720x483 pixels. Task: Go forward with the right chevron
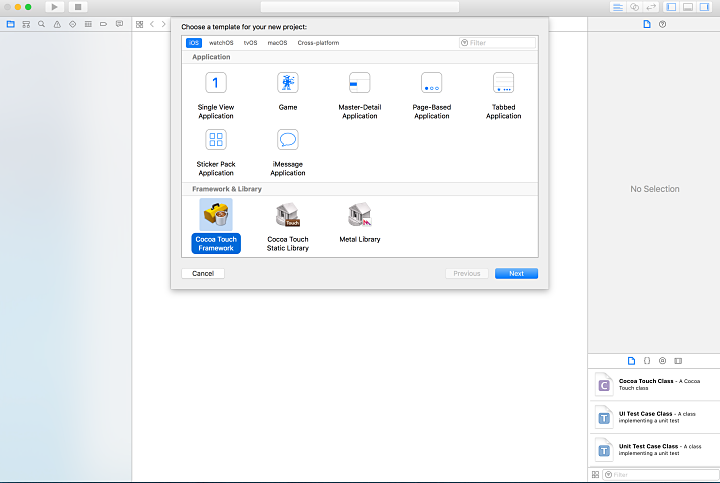tap(163, 24)
